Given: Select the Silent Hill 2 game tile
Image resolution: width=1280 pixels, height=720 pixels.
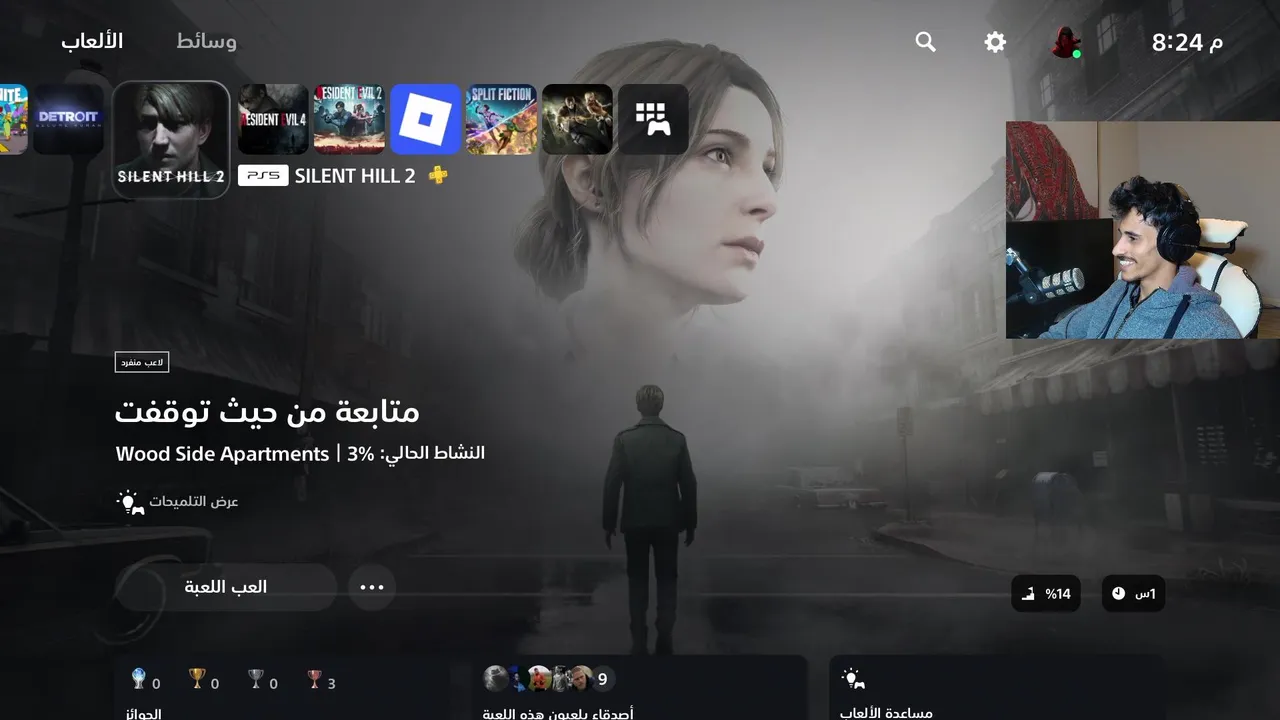Looking at the screenshot, I should tap(171, 140).
